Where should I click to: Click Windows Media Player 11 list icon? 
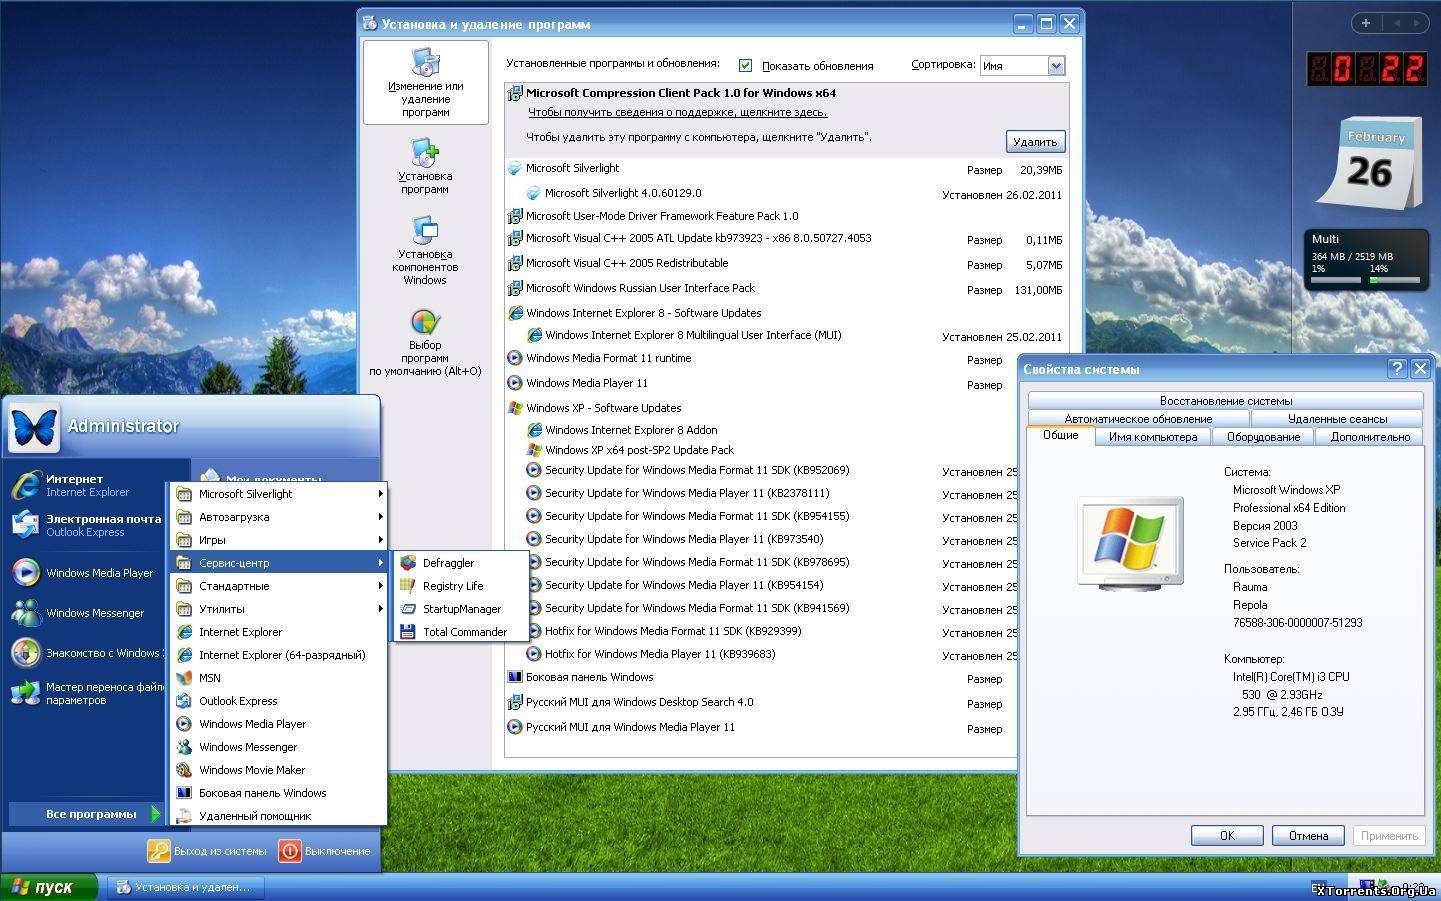tap(515, 382)
